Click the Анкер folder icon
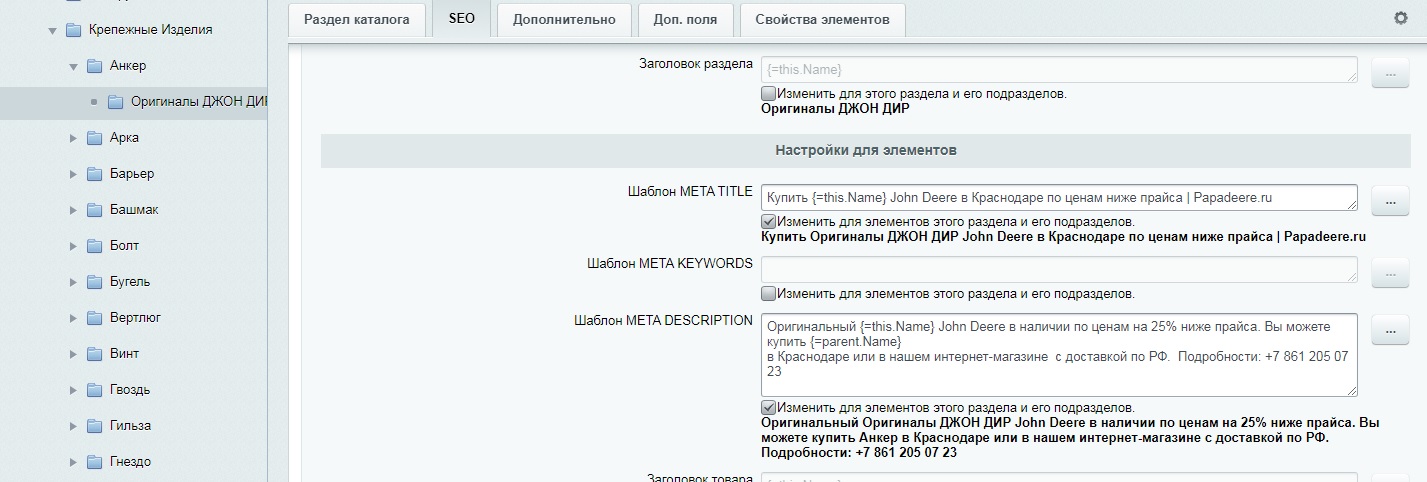Viewport: 1427px width, 482px height. [x=95, y=66]
